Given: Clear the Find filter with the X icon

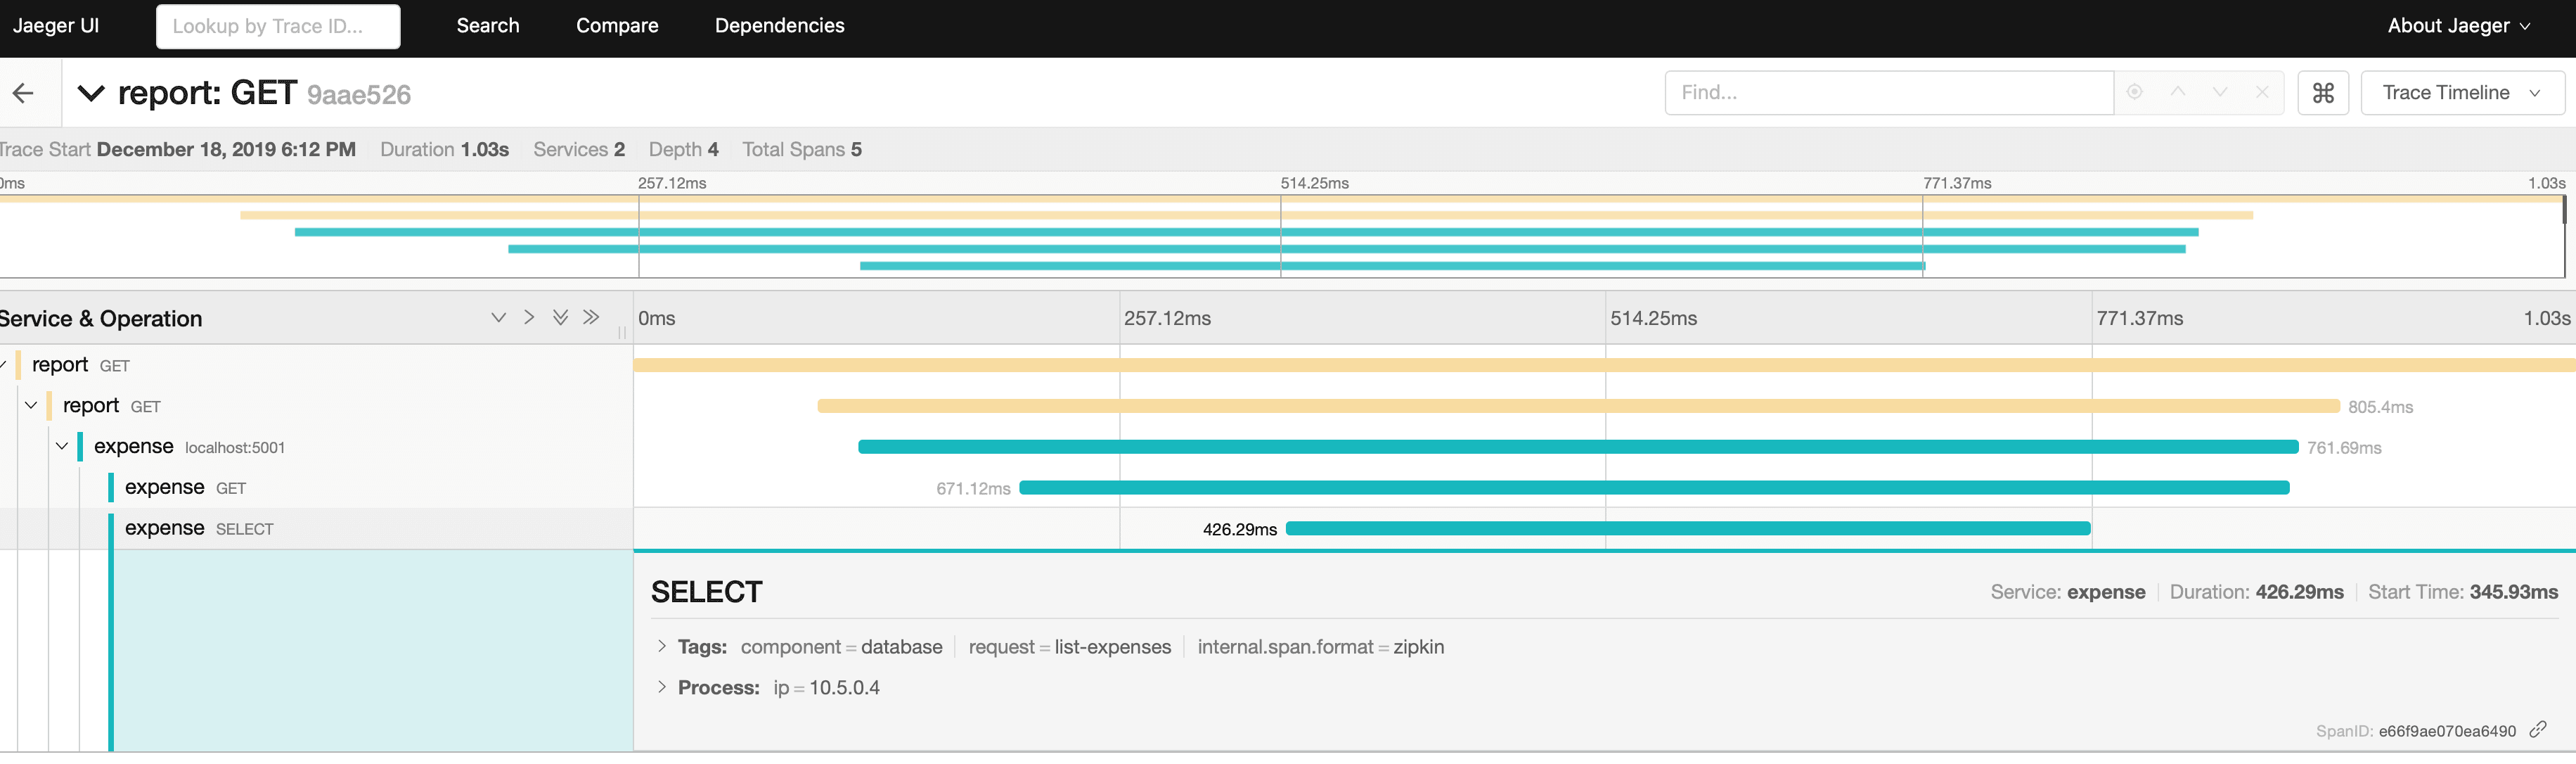Looking at the screenshot, I should click(x=2262, y=92).
